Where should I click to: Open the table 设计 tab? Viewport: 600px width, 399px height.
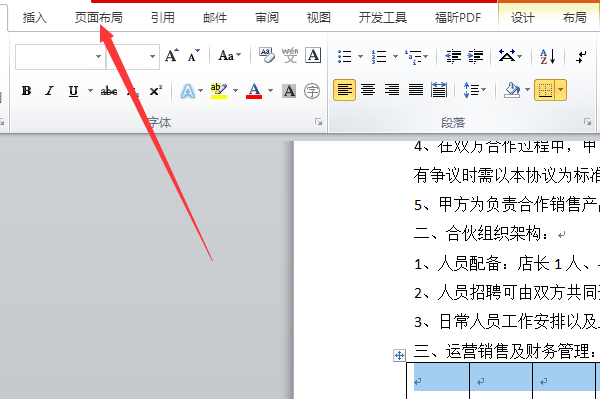click(x=523, y=18)
